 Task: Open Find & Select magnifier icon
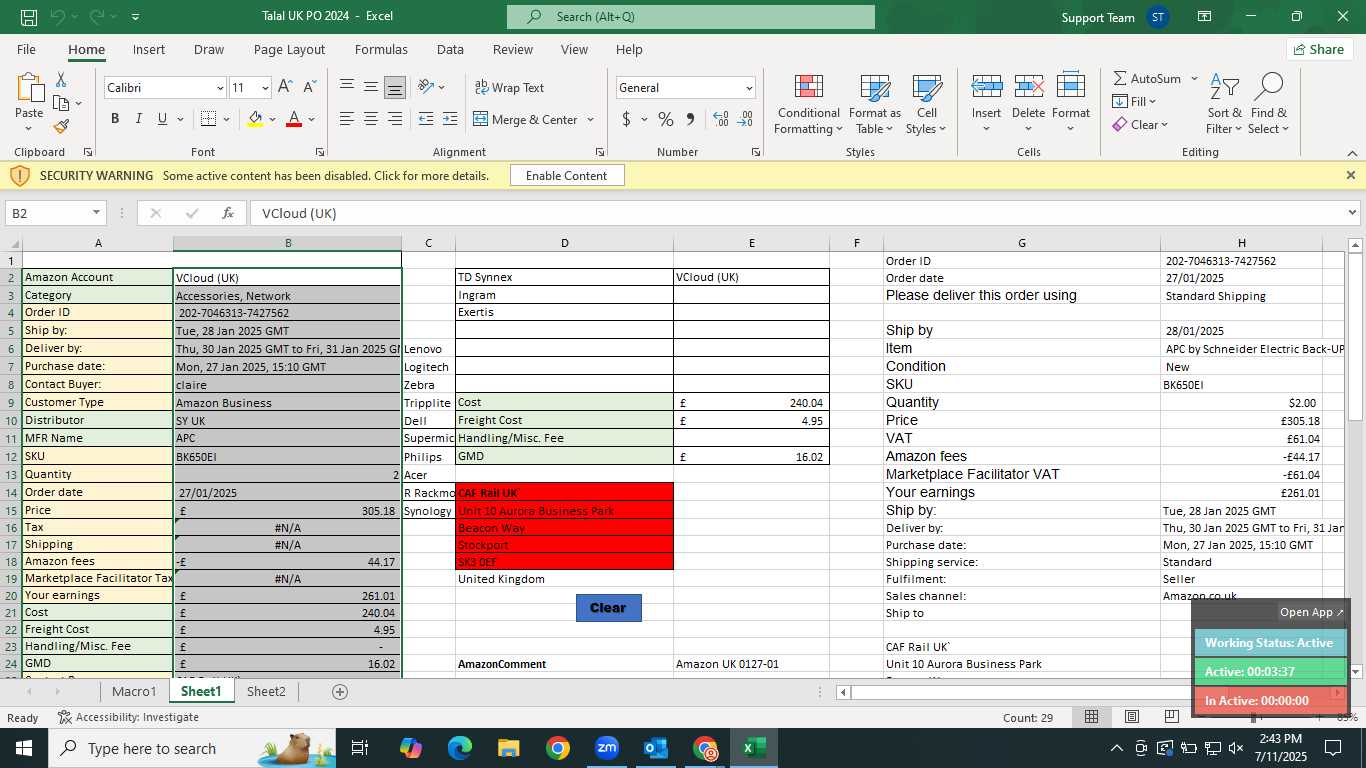[1268, 88]
